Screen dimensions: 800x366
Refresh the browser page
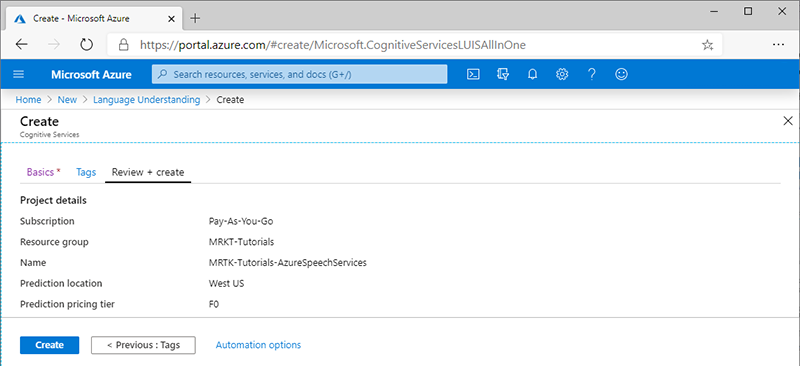pos(87,45)
